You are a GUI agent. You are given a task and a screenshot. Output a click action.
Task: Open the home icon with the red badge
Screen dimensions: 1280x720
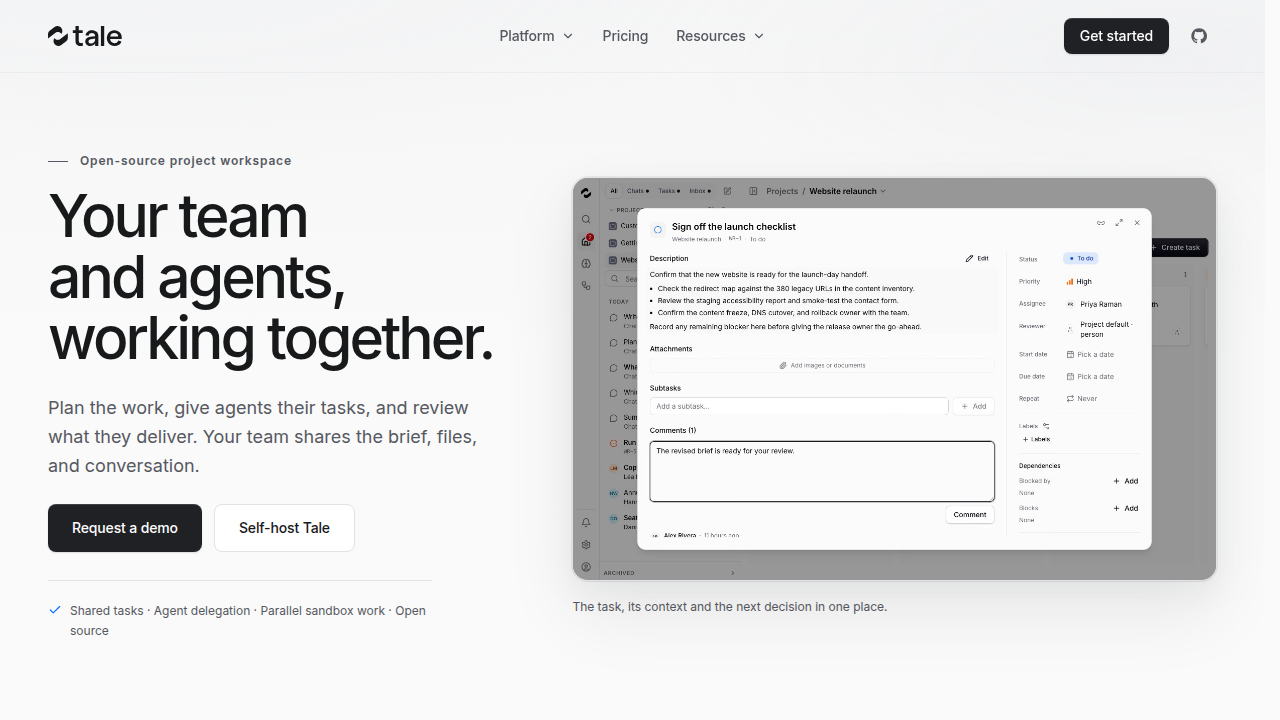(x=586, y=241)
